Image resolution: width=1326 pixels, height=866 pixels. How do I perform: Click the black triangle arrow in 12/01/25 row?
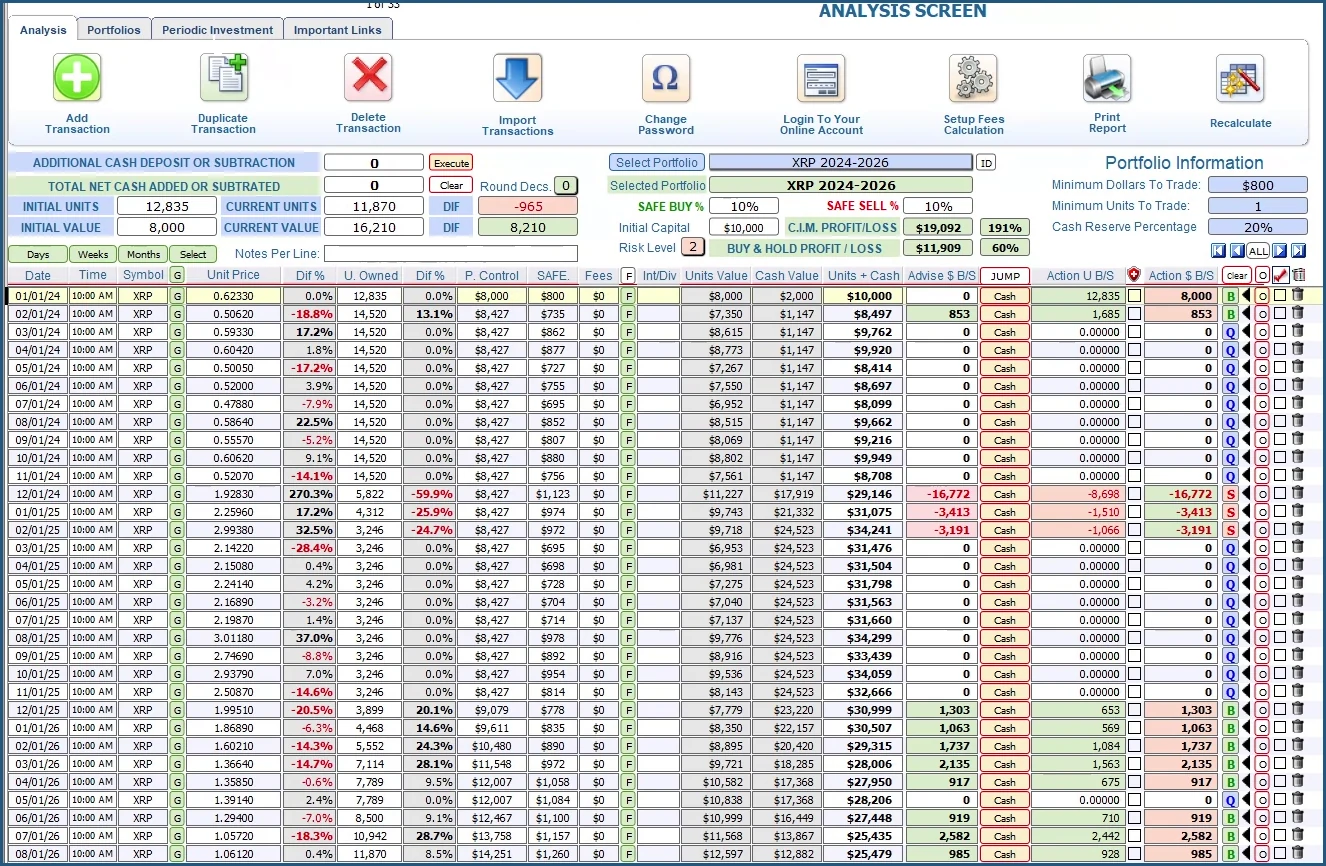point(1246,709)
